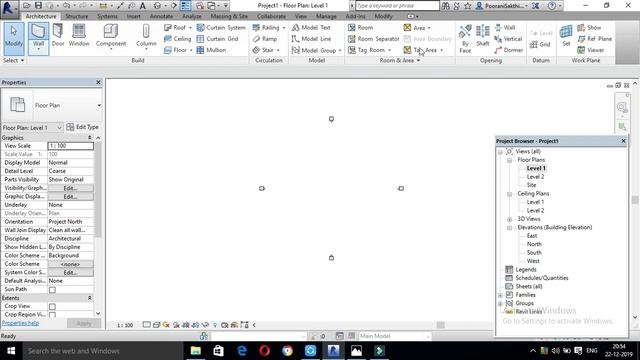
Task: Open File Explorer from taskbar
Action: click(x=196, y=351)
